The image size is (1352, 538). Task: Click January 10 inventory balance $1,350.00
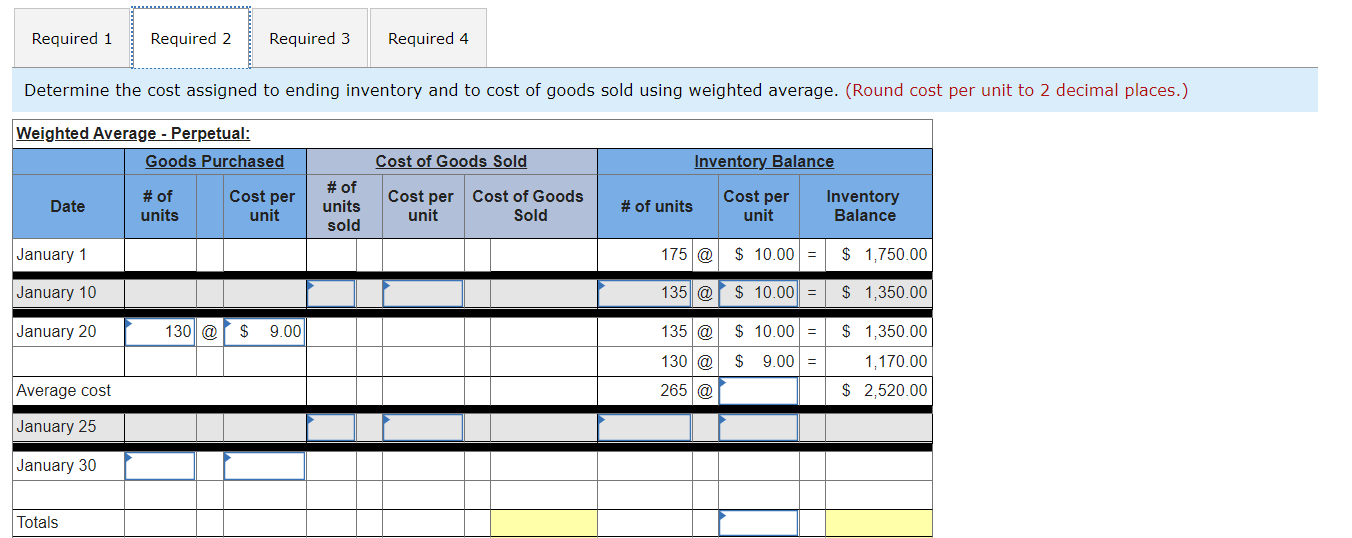884,293
